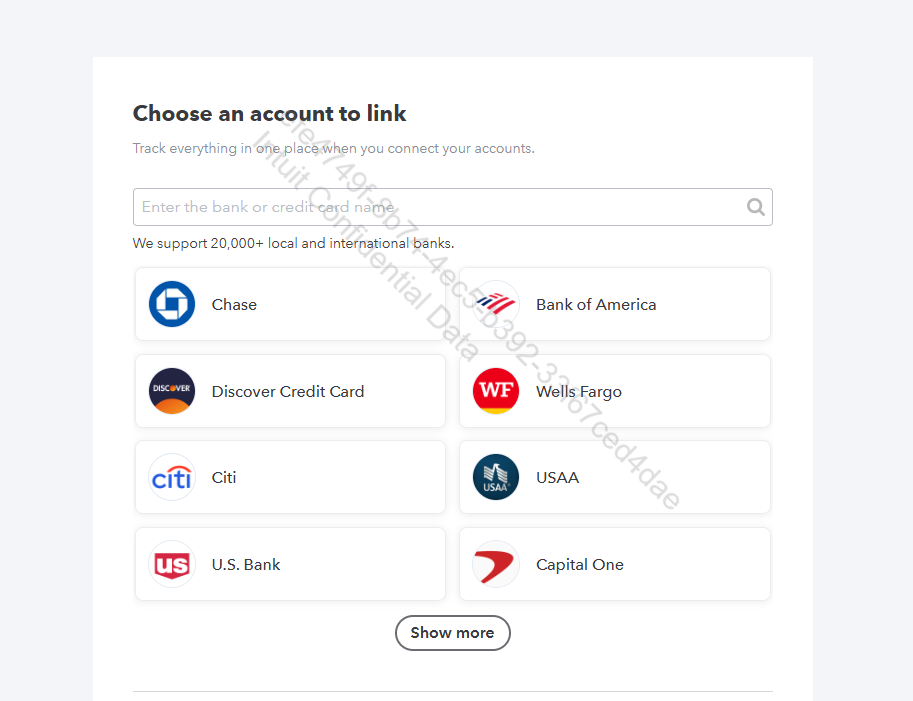The height and width of the screenshot is (701, 913).
Task: Link an account via the Chase label
Action: (234, 305)
